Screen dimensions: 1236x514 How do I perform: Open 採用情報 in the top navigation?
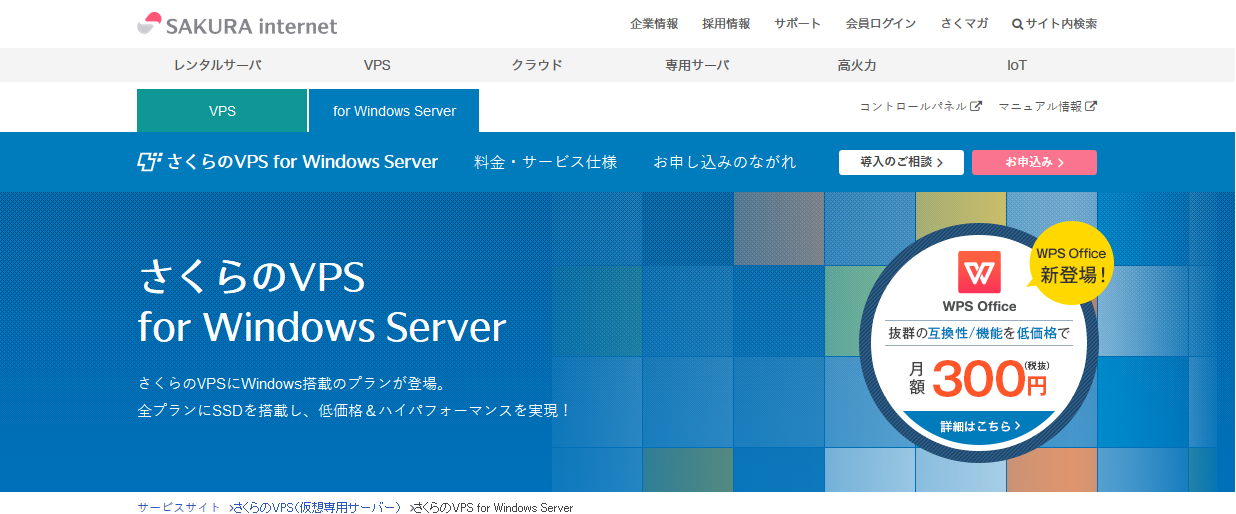pyautogui.click(x=726, y=24)
